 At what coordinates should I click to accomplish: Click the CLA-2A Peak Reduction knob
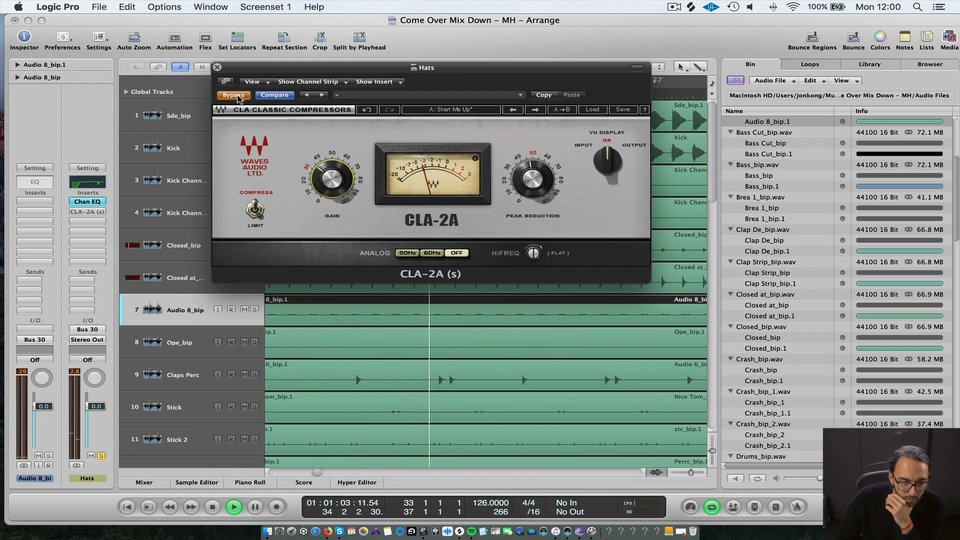[531, 179]
